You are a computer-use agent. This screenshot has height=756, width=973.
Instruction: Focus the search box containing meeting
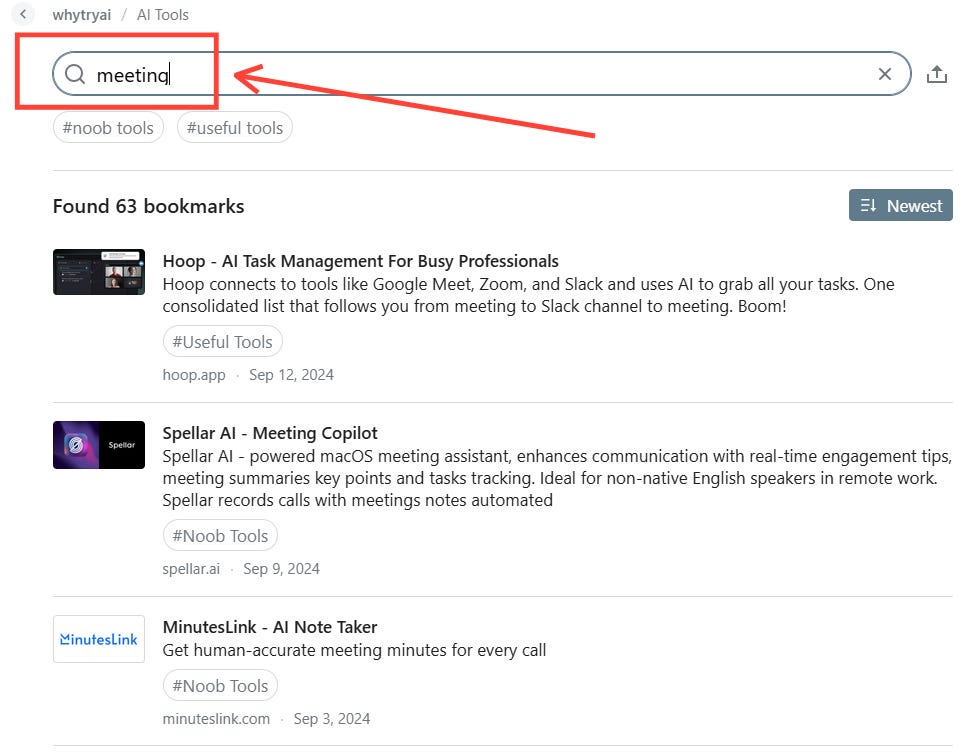[482, 74]
